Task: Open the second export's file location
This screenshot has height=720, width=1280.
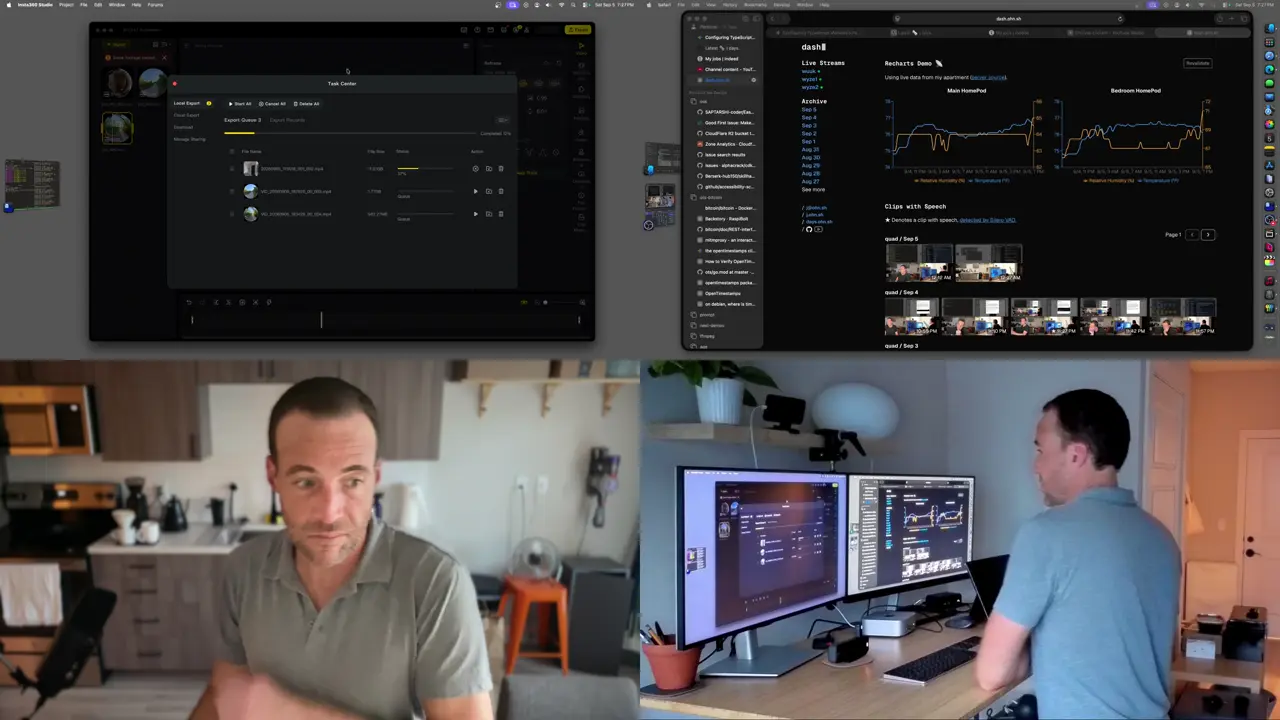Action: pos(488,191)
